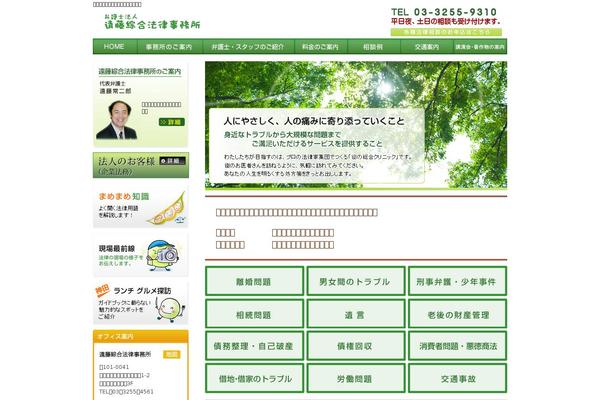Image resolution: width=600 pixels, height=400 pixels.
Task: Click the 人にやさしく、人の痛みに寄り添っていくこと headline
Action: pyautogui.click(x=314, y=121)
